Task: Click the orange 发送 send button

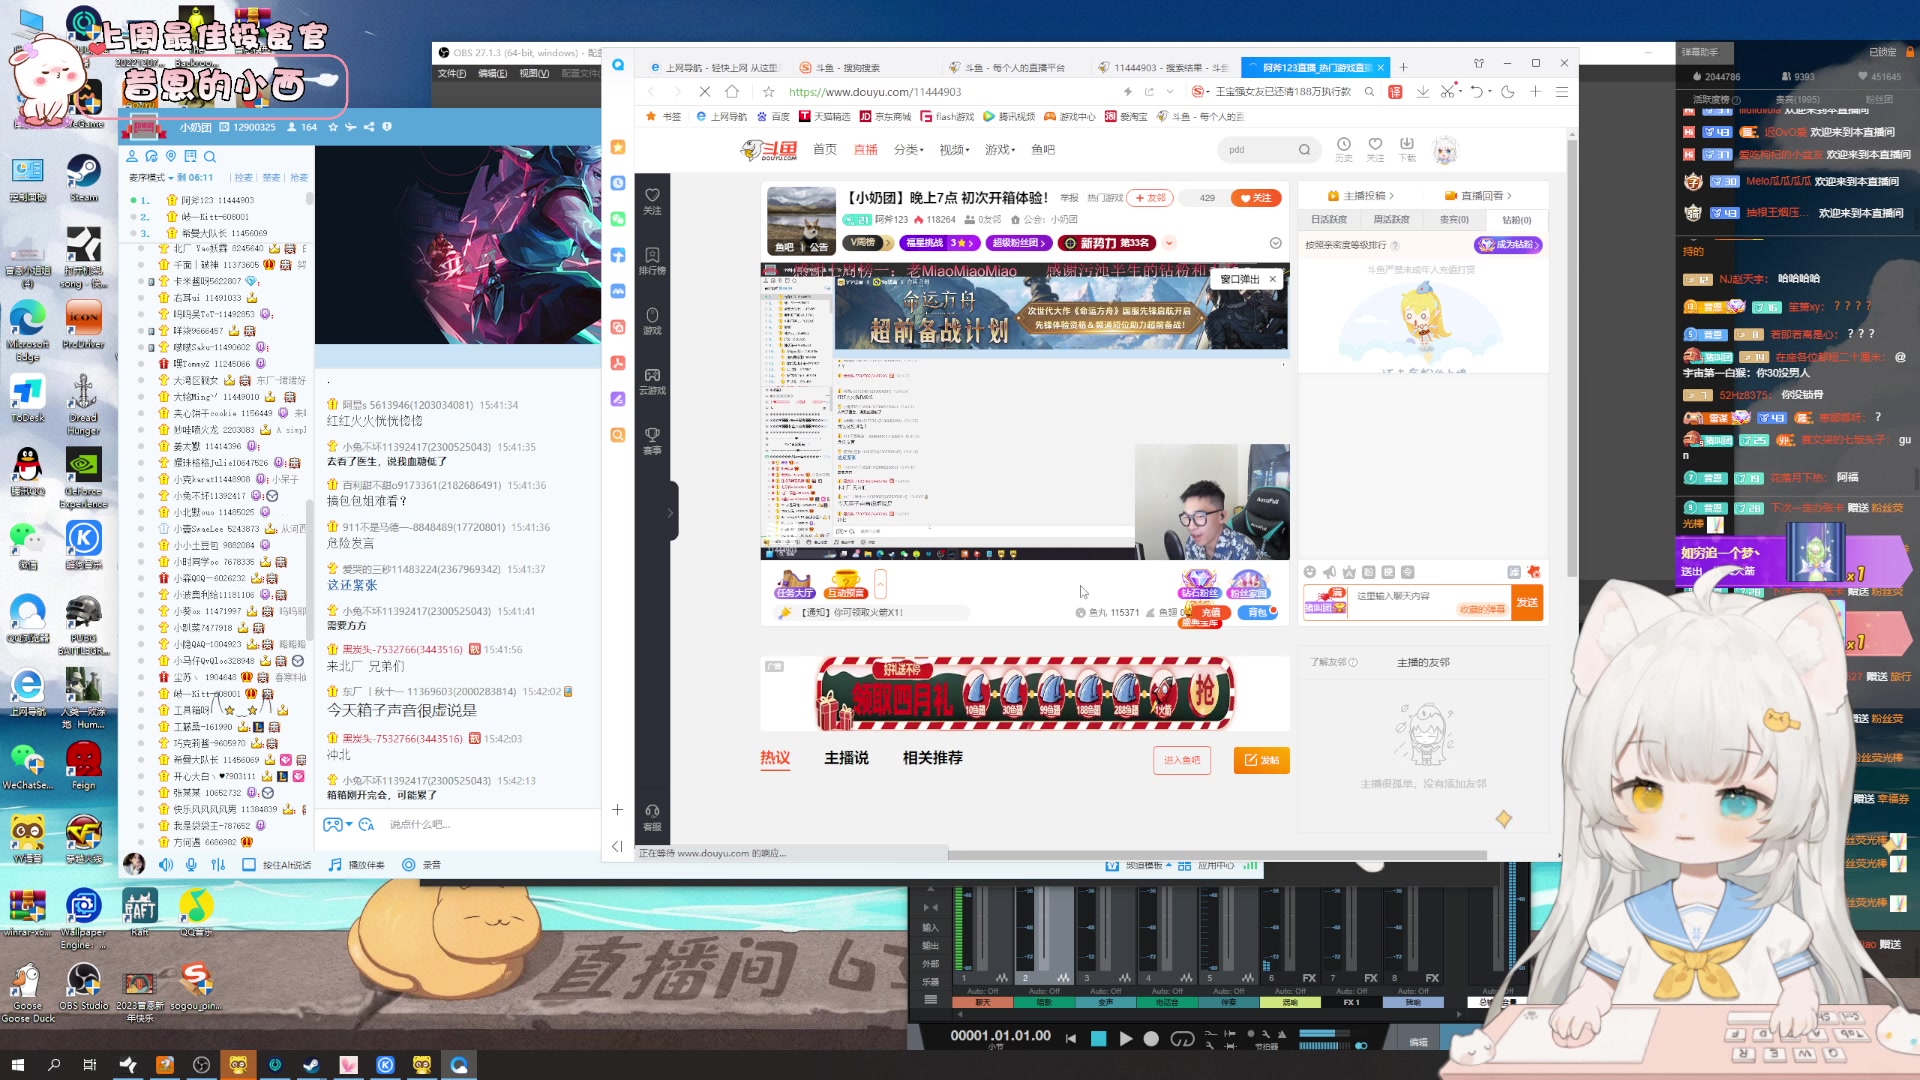Action: [x=1527, y=603]
